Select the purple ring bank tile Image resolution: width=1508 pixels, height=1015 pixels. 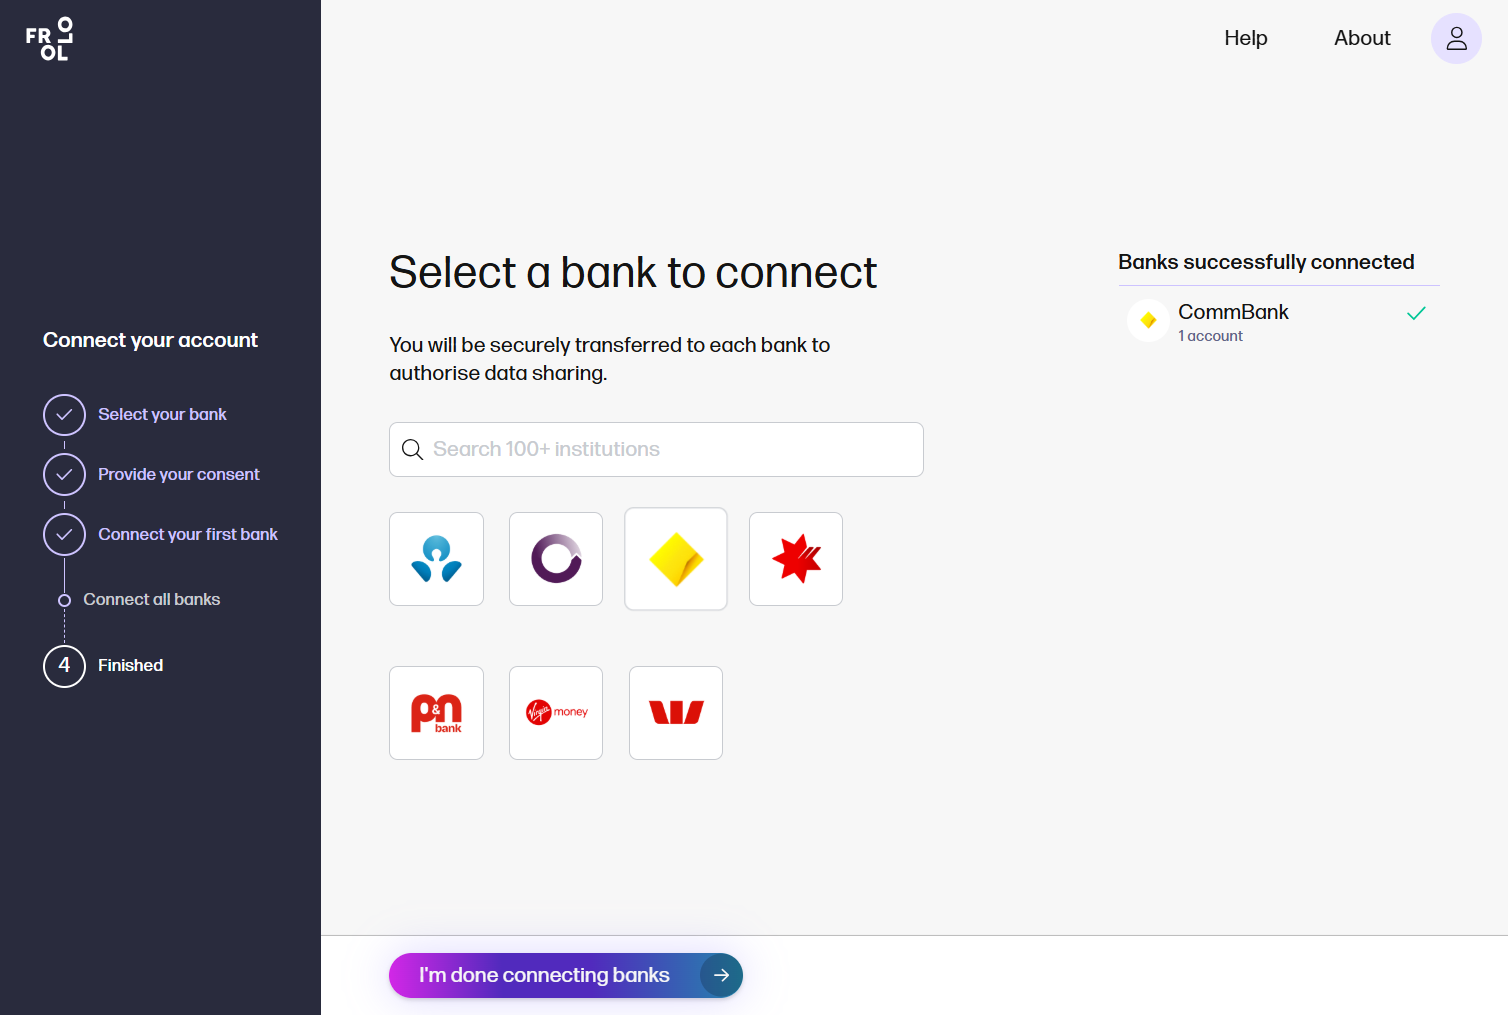coord(556,559)
